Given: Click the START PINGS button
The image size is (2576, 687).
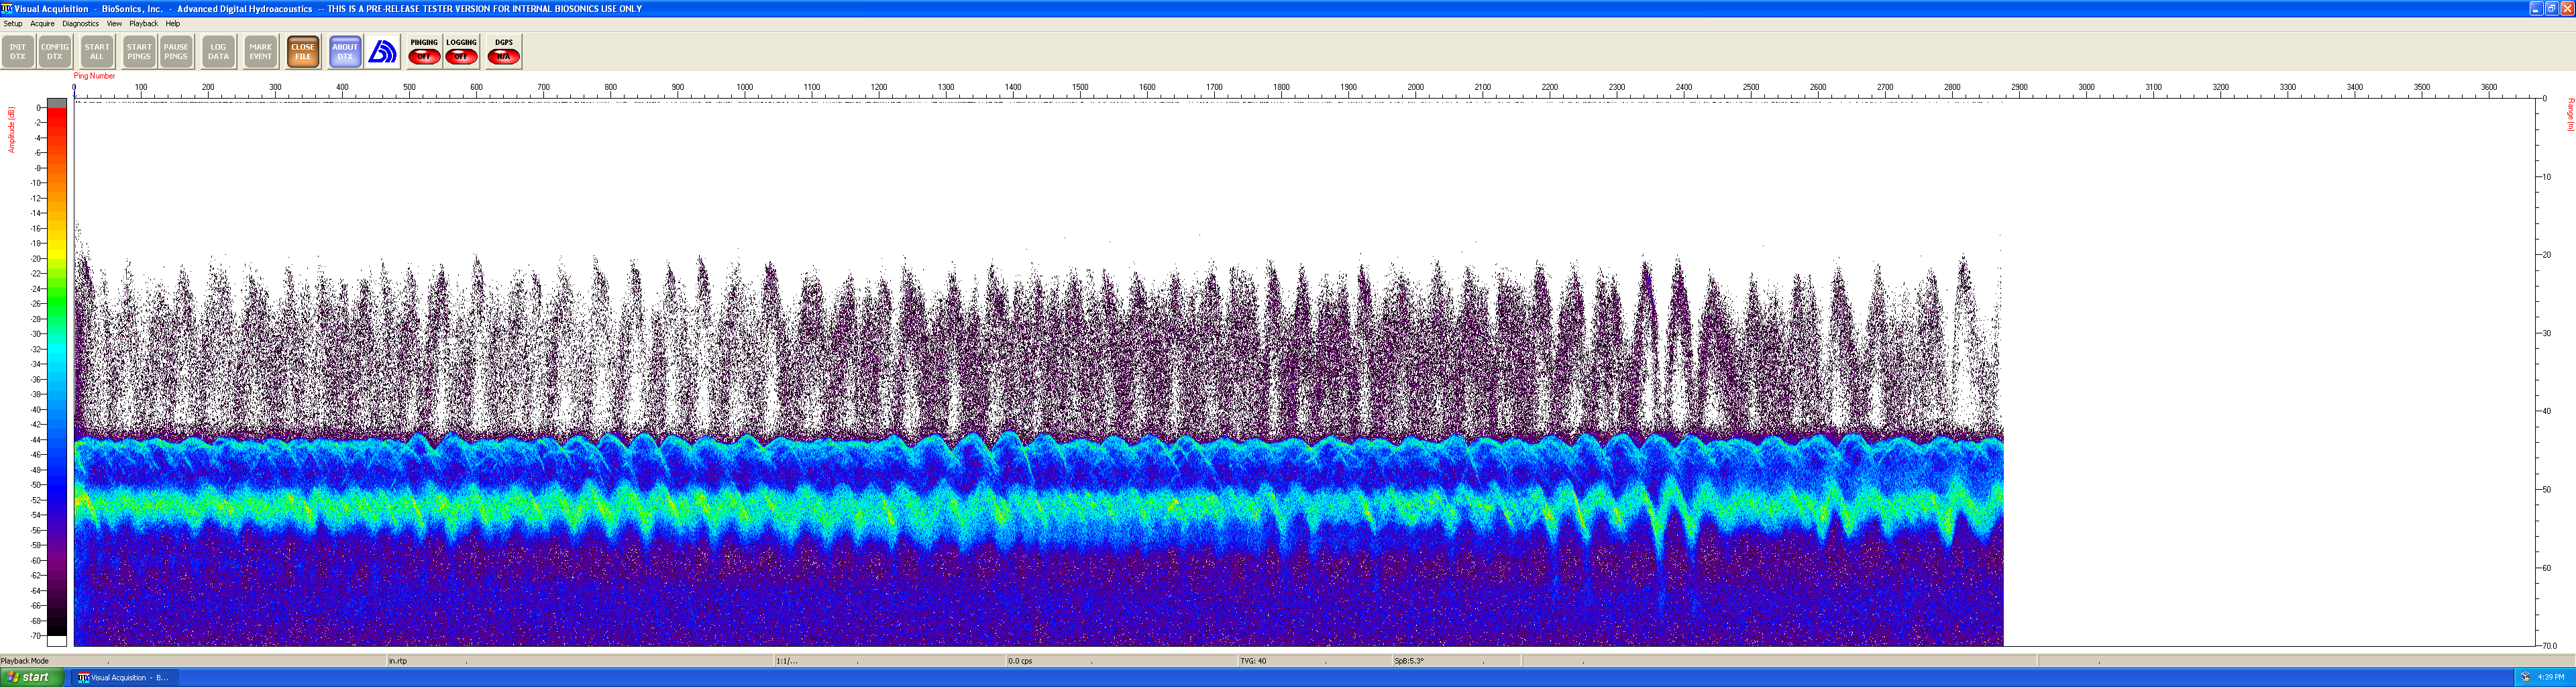Looking at the screenshot, I should (x=139, y=52).
